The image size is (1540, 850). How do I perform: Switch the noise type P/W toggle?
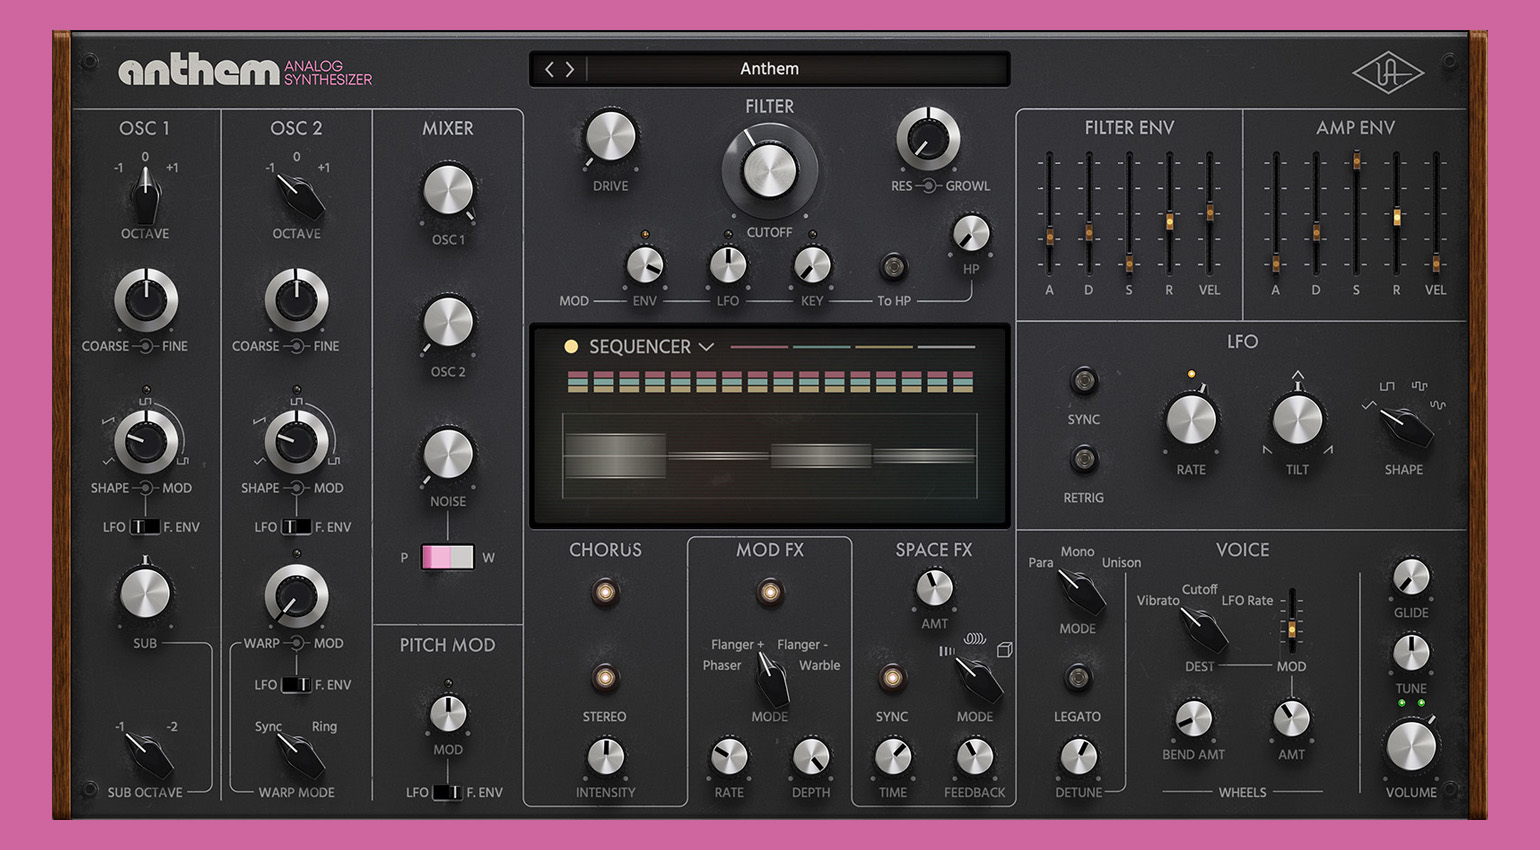point(447,557)
